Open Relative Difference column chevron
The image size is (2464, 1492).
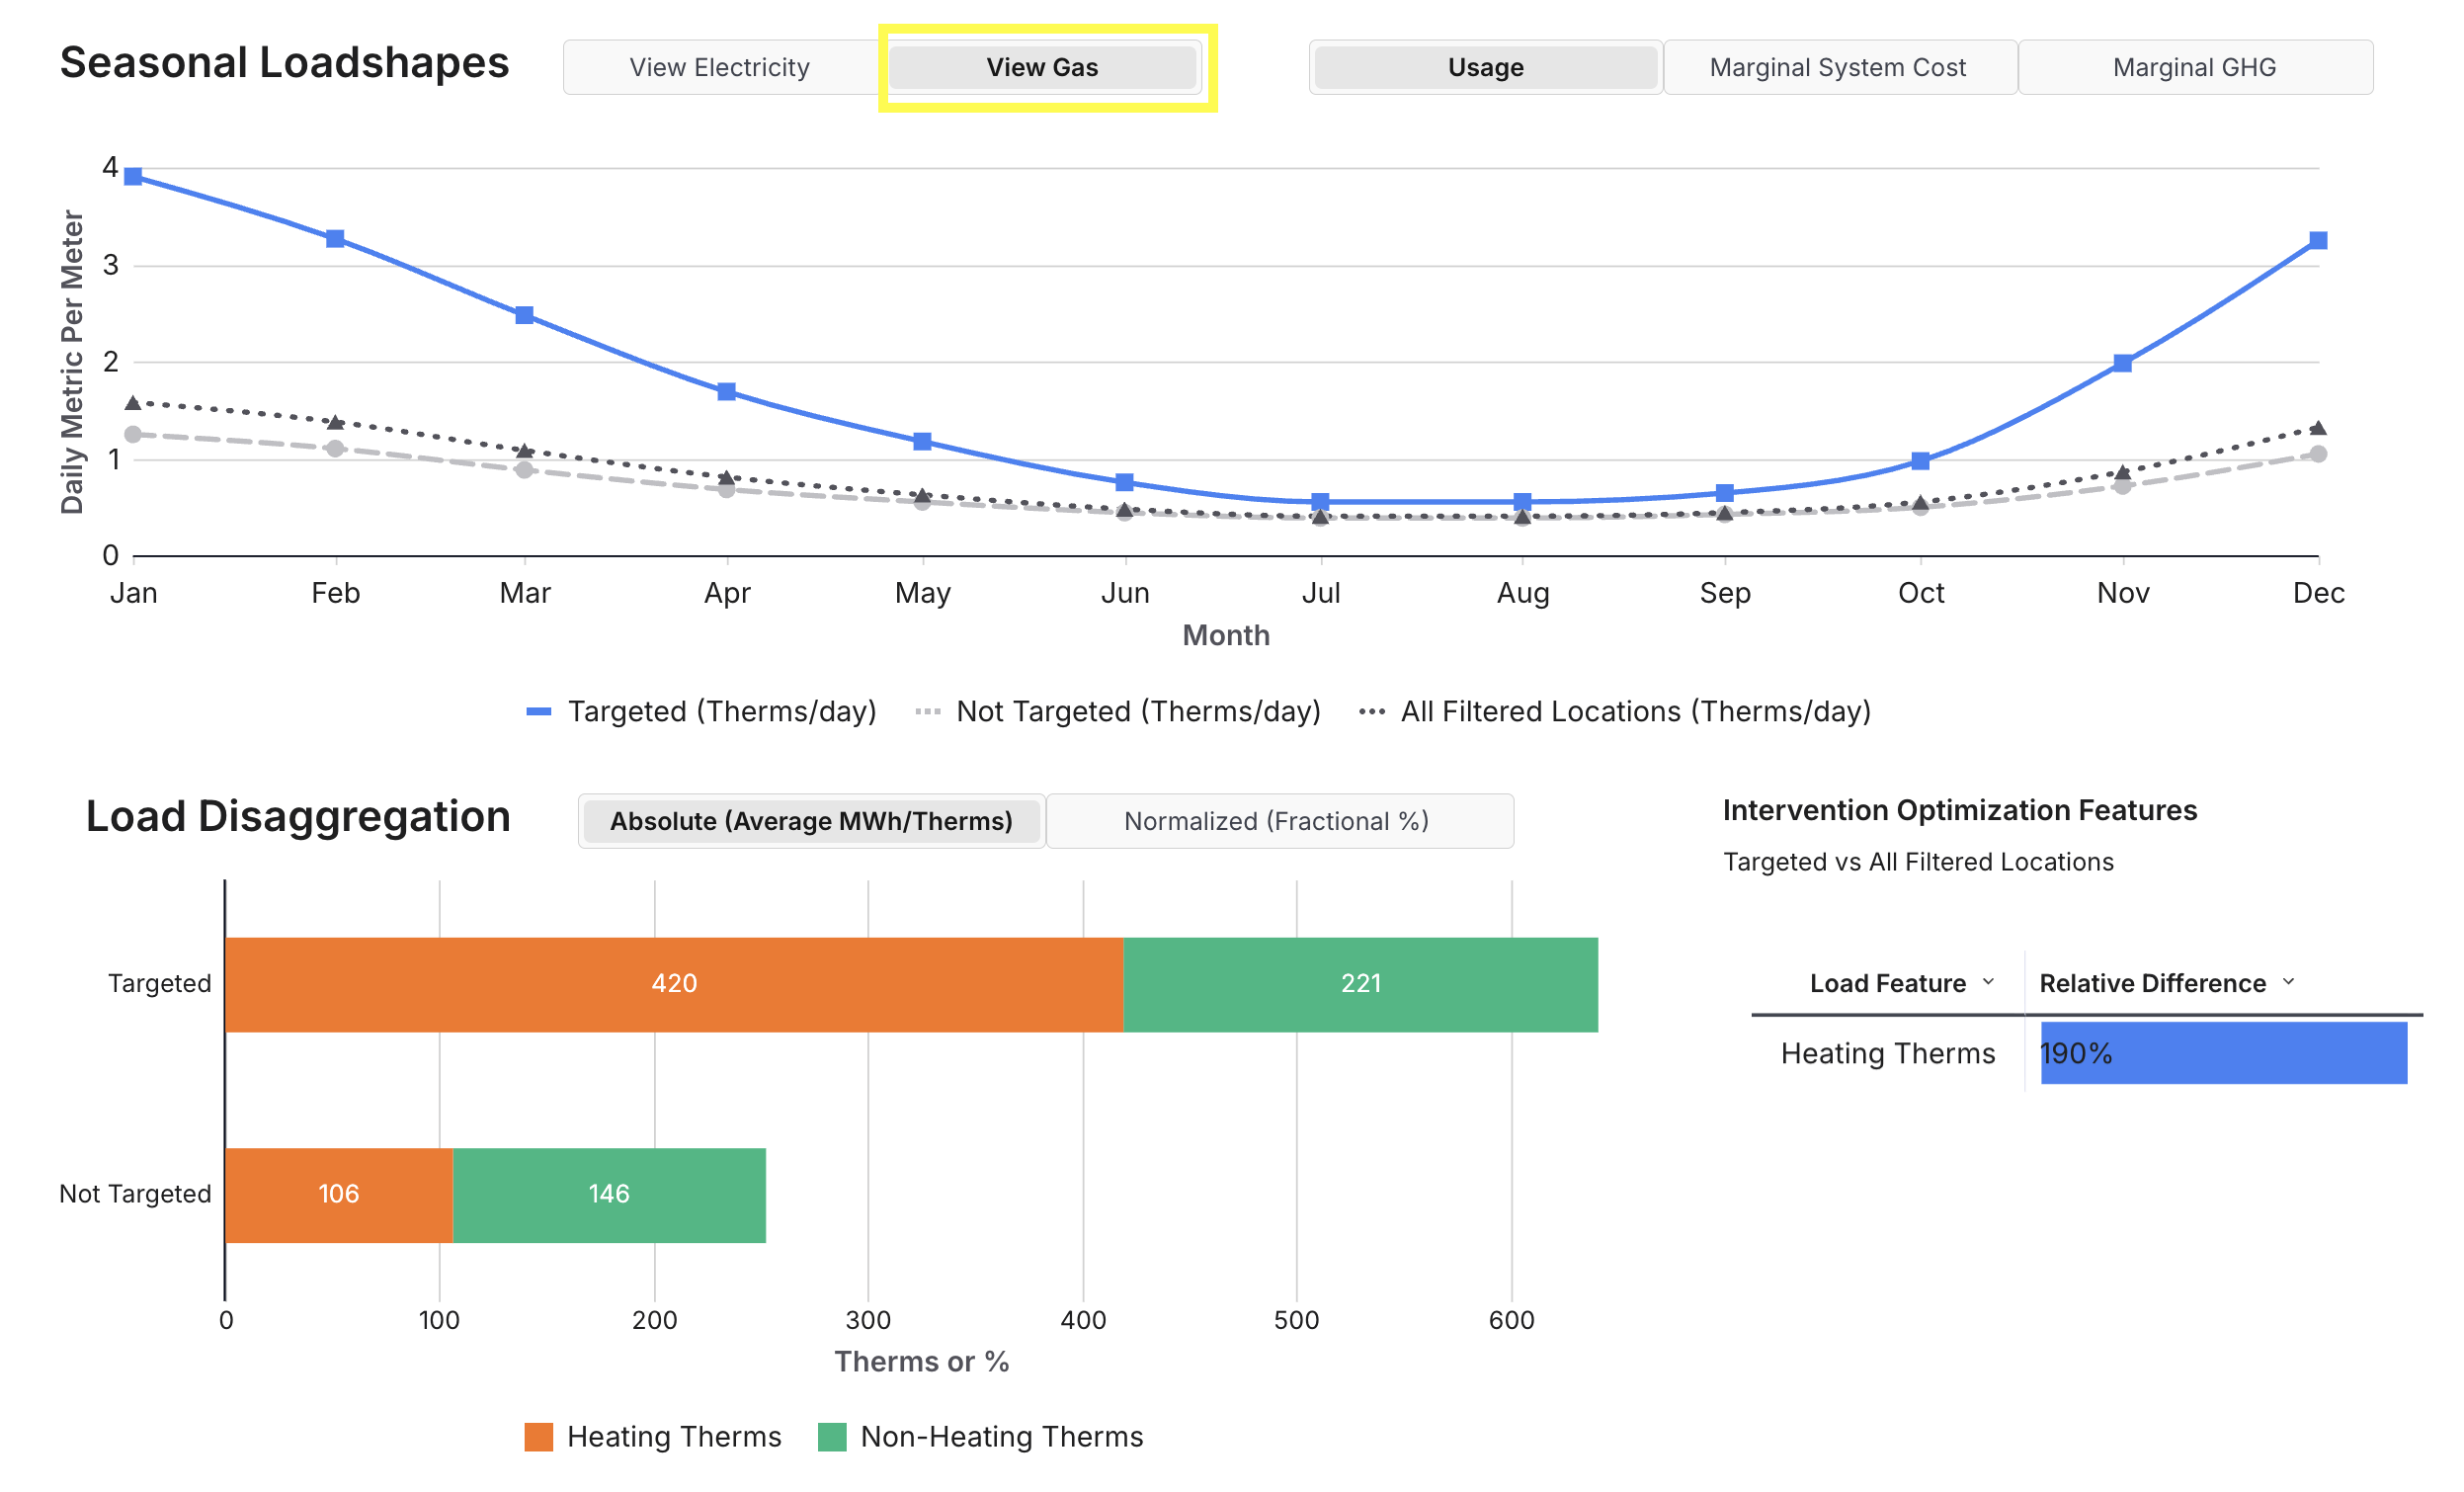[2289, 982]
